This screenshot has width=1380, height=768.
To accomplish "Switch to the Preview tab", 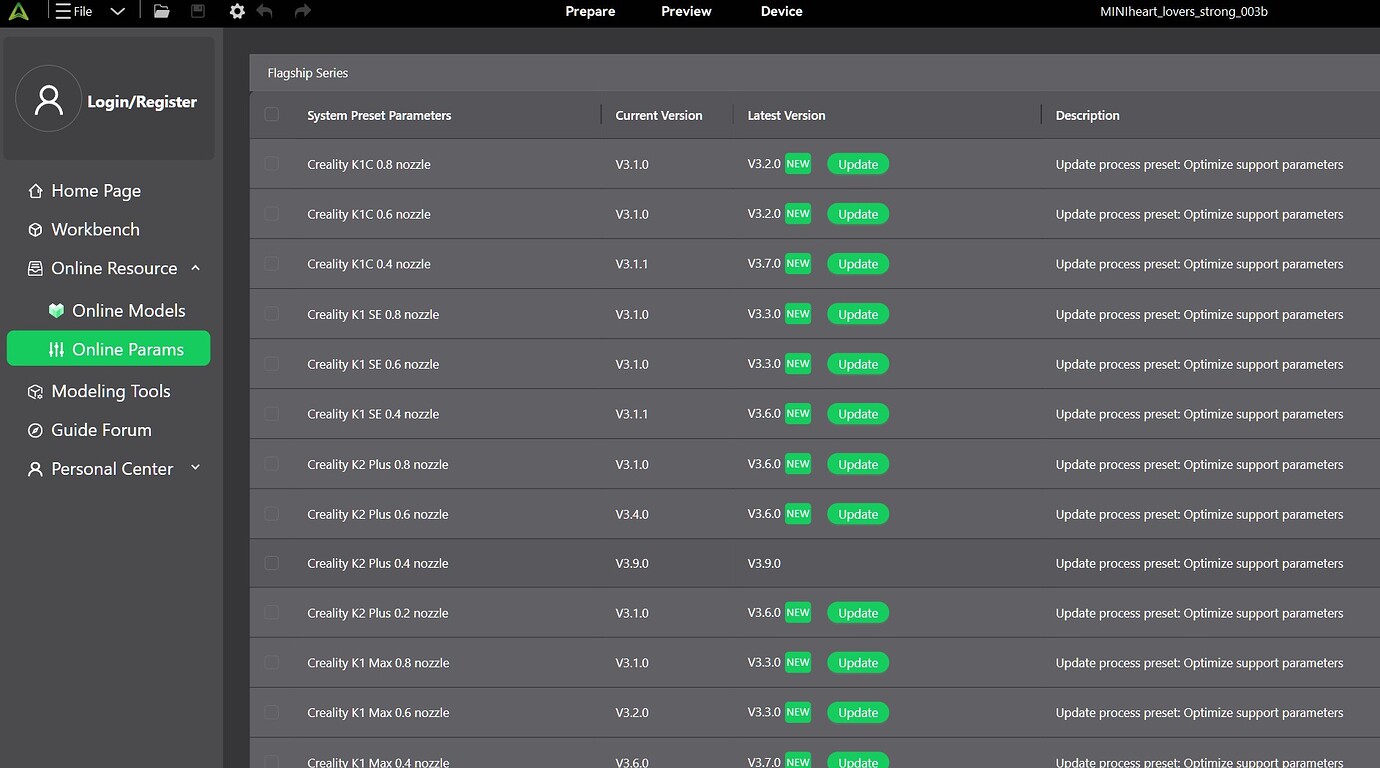I will (x=686, y=12).
